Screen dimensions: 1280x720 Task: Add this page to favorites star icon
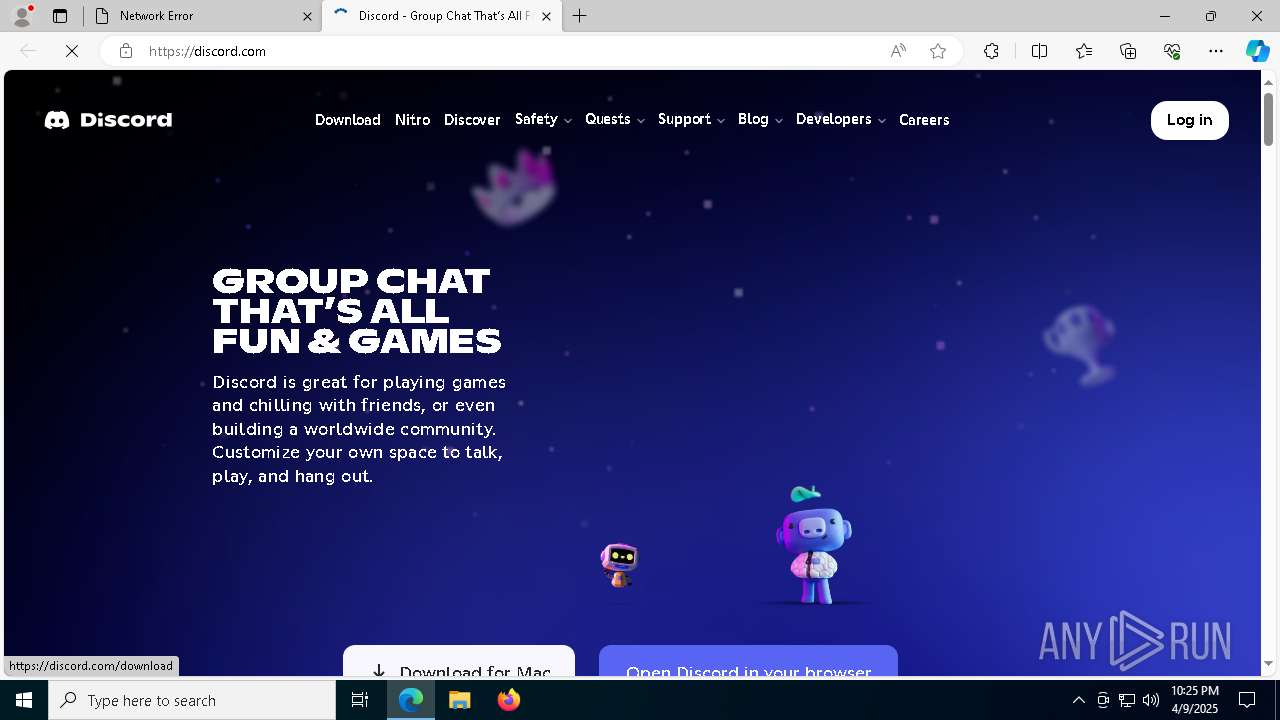tap(938, 51)
